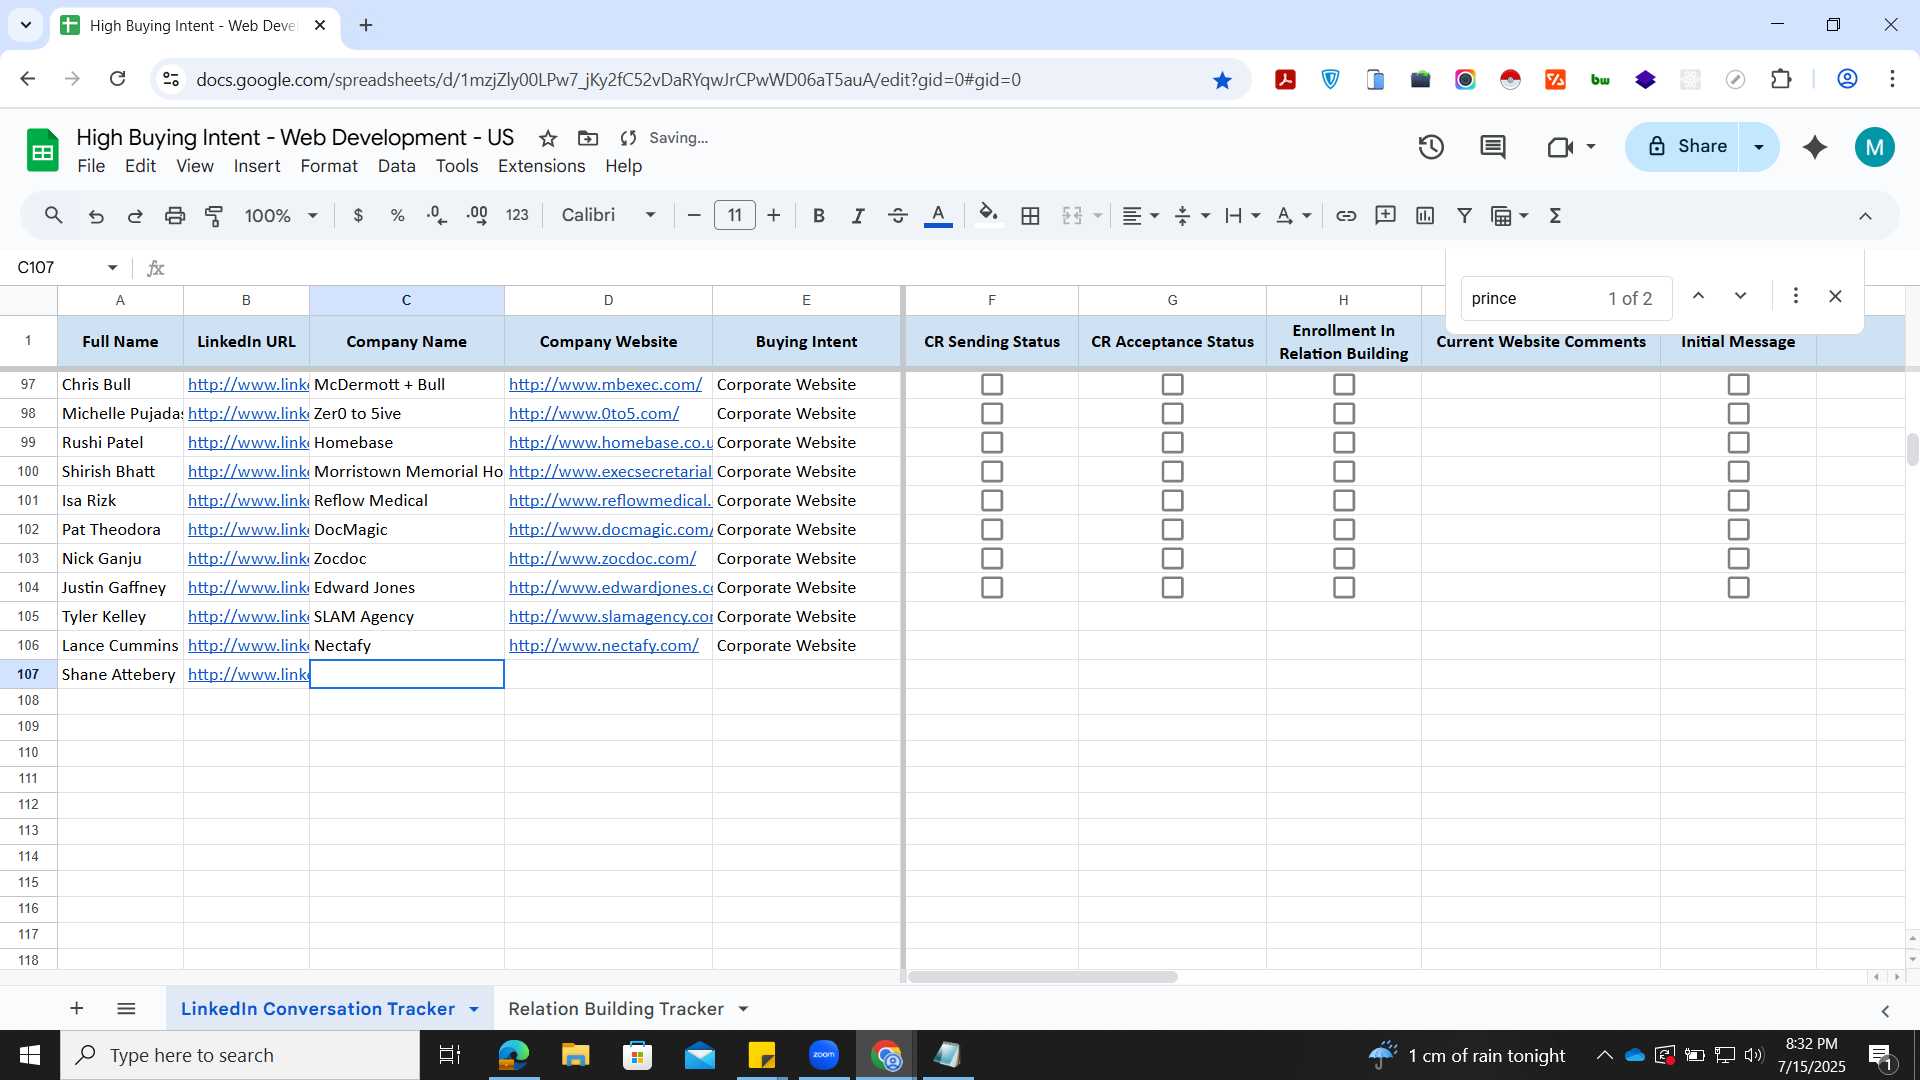Open Relation Building Tracker tab menu

743,1010
